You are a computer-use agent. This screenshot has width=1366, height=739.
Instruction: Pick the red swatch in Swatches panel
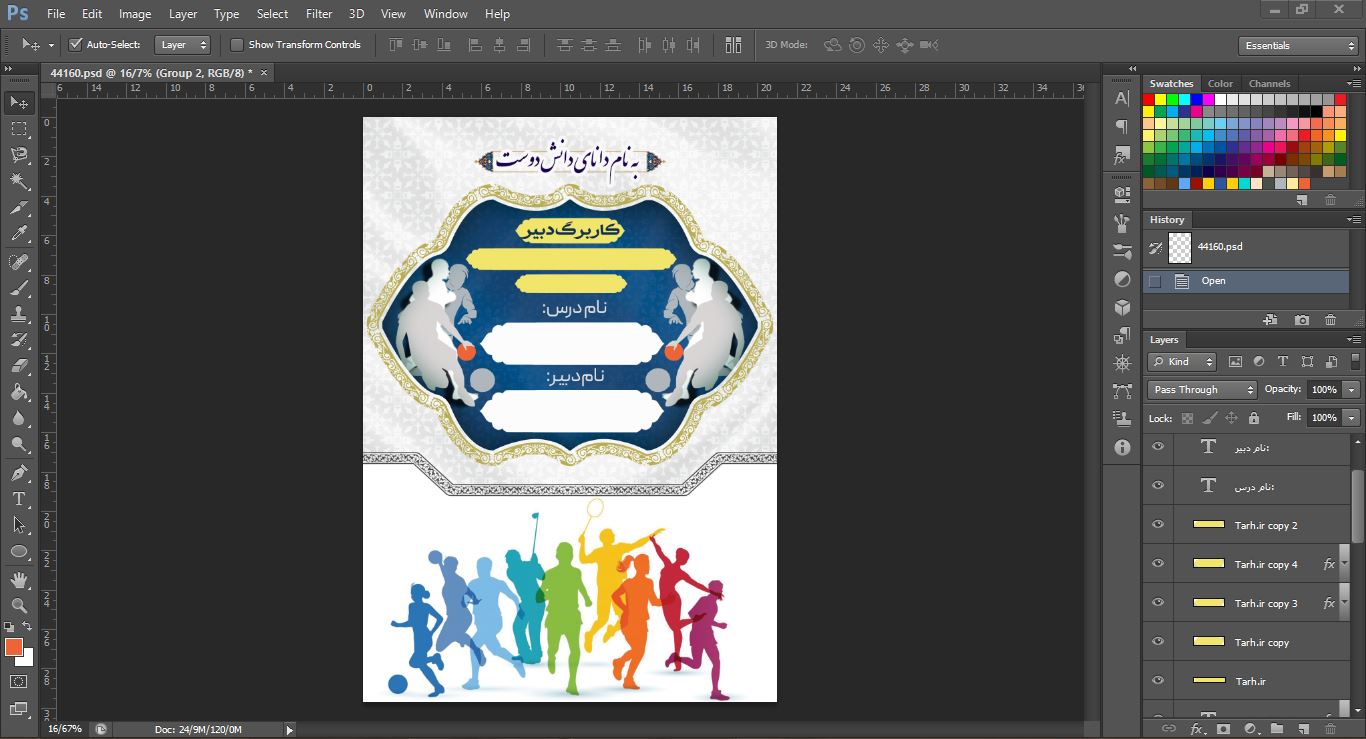coord(1149,99)
